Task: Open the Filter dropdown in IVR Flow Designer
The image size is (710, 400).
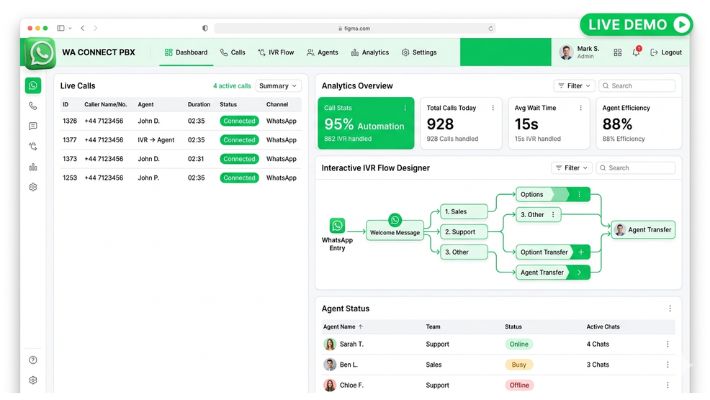Action: 573,168
